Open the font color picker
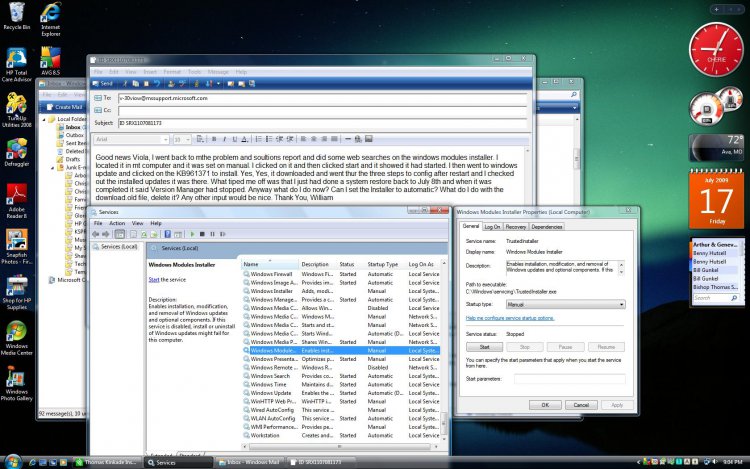 coord(244,139)
